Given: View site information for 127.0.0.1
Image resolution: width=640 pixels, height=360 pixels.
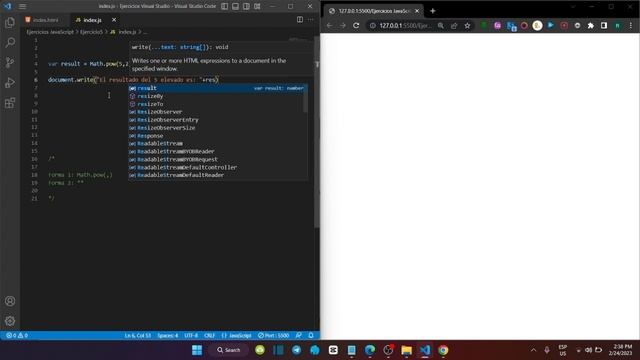Looking at the screenshot, I should pos(373,25).
